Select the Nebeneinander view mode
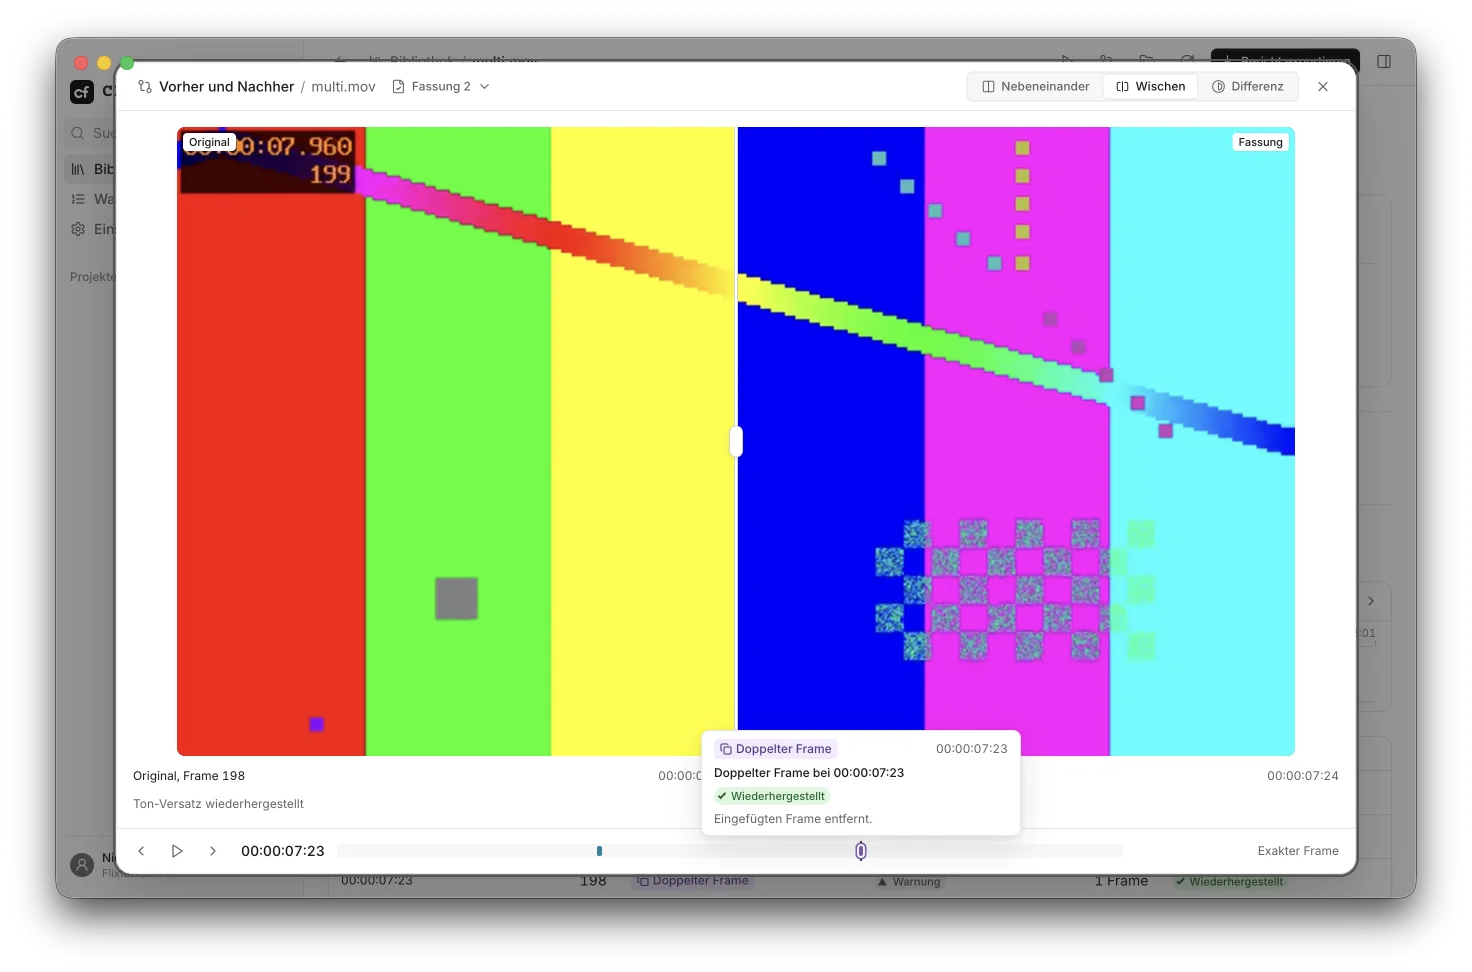This screenshot has height=972, width=1472. coord(1036,87)
